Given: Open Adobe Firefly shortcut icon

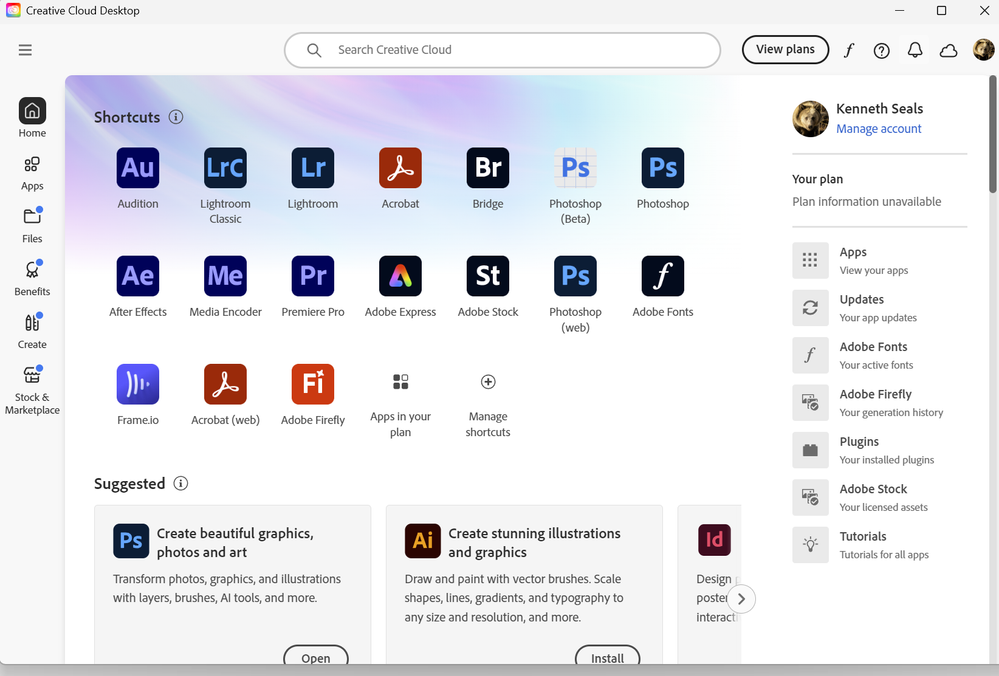Looking at the screenshot, I should point(313,384).
